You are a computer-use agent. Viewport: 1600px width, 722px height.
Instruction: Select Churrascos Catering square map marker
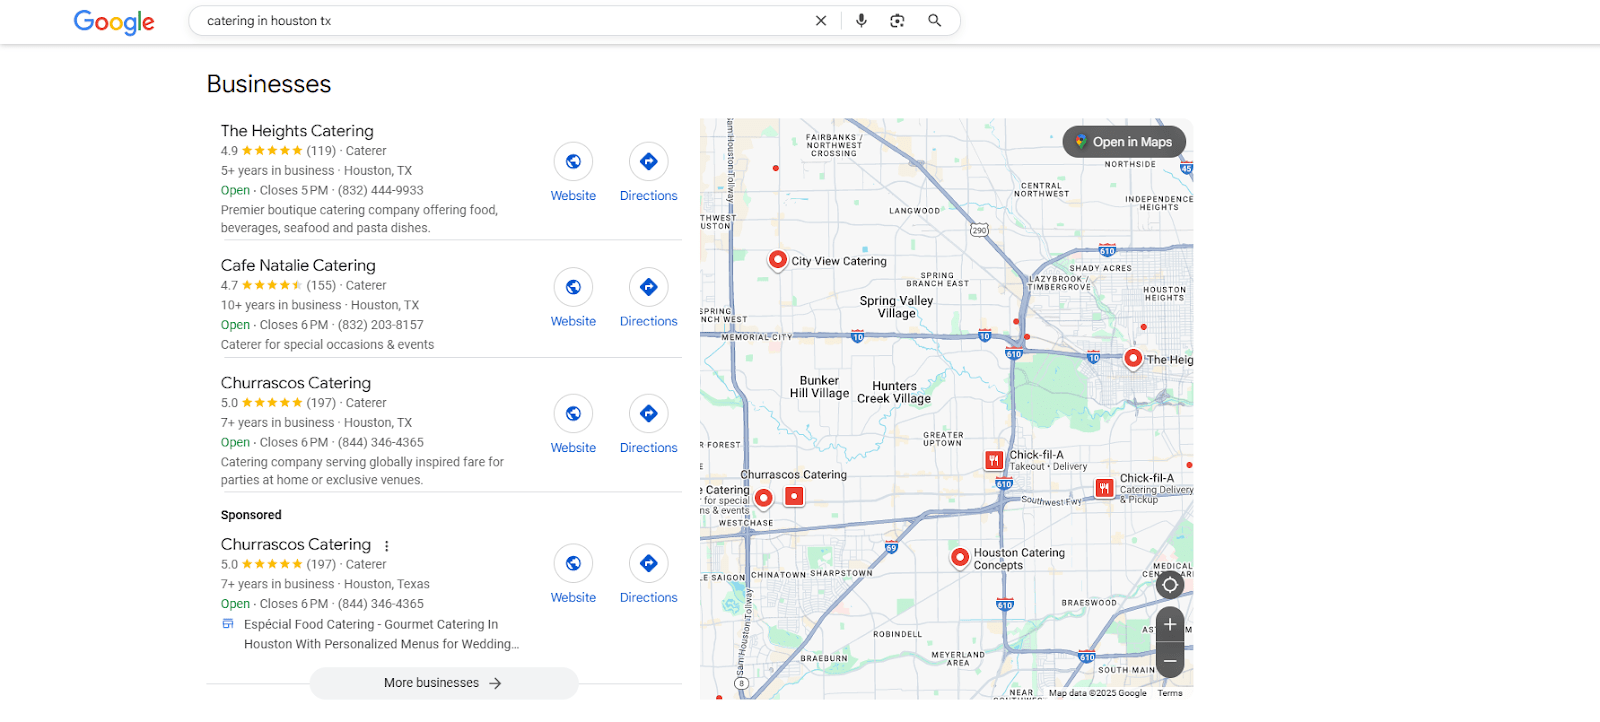pos(794,496)
